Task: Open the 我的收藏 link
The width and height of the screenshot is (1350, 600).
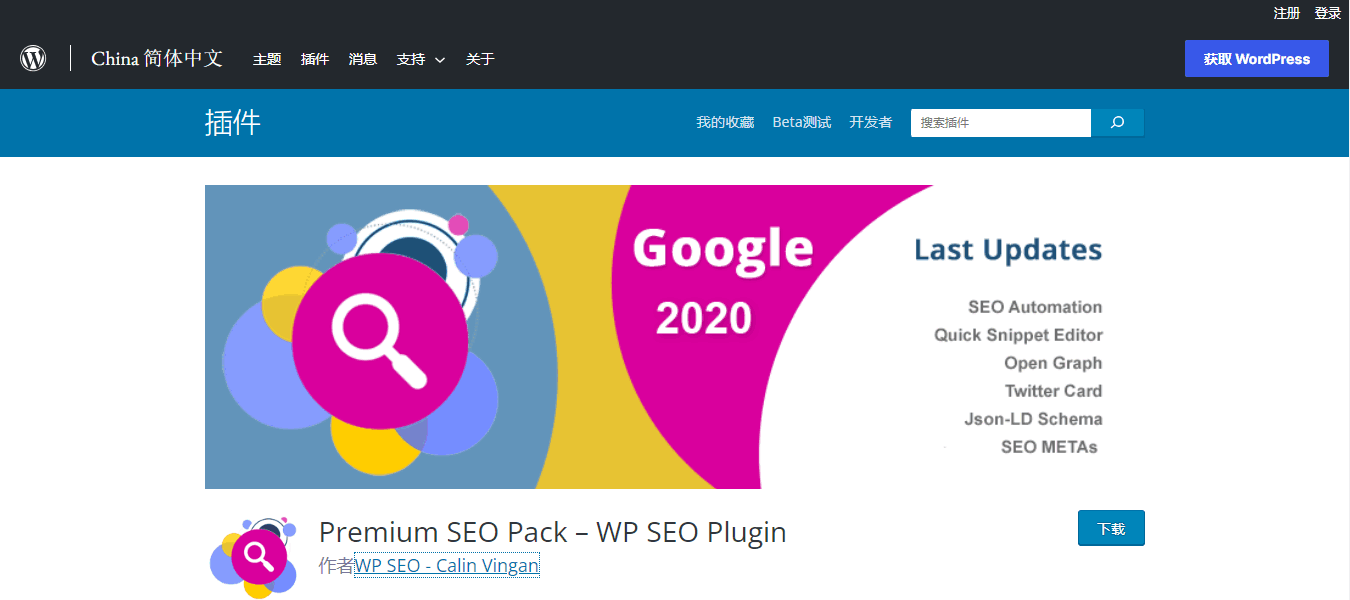Action: coord(724,121)
